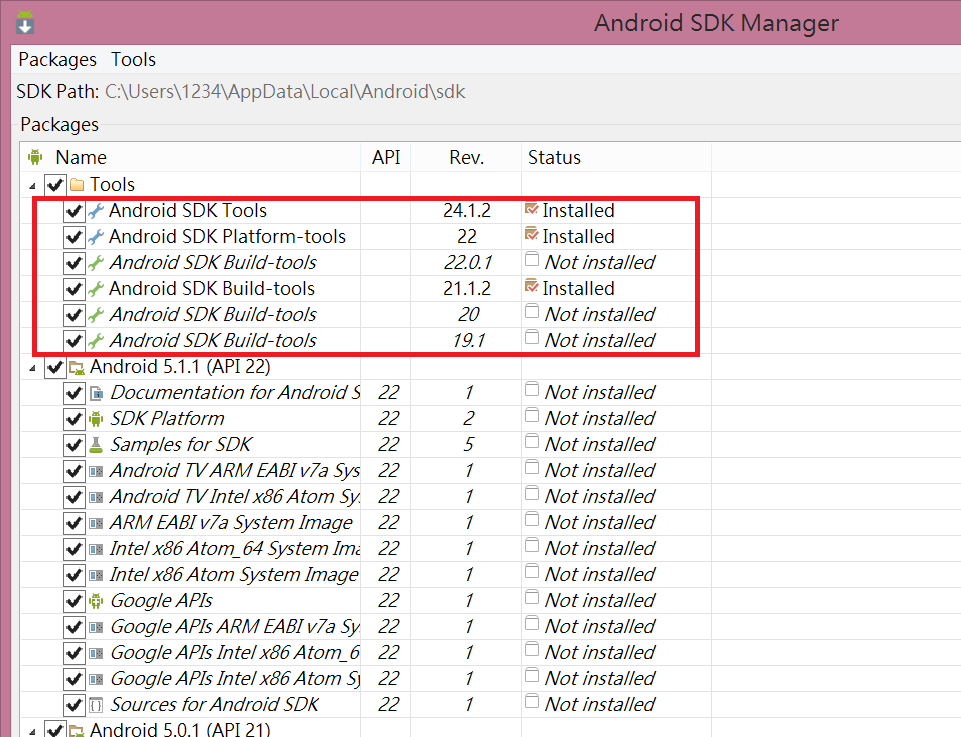Viewport: 961px width, 737px height.
Task: Uncheck the ARM EABI v7a System Image checkbox
Action: click(x=73, y=523)
